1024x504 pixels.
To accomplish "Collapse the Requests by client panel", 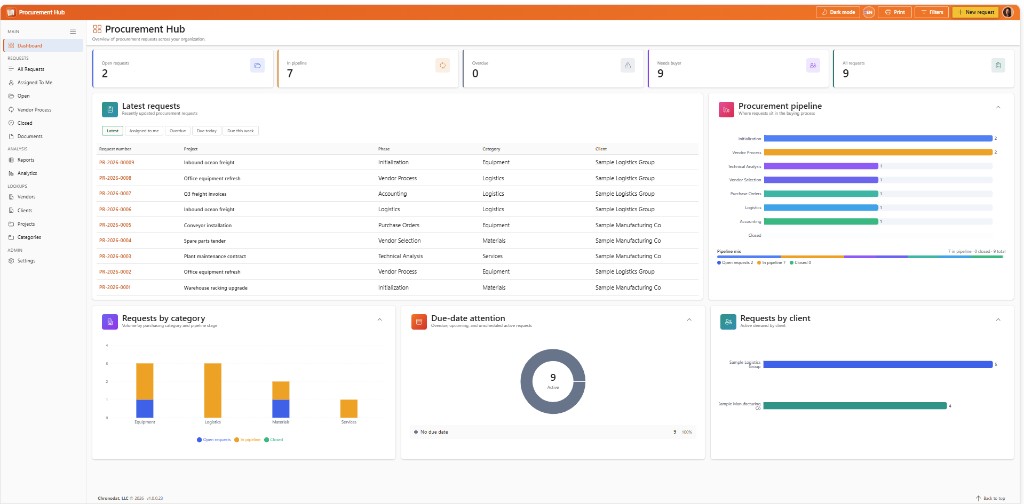I will coord(998,319).
